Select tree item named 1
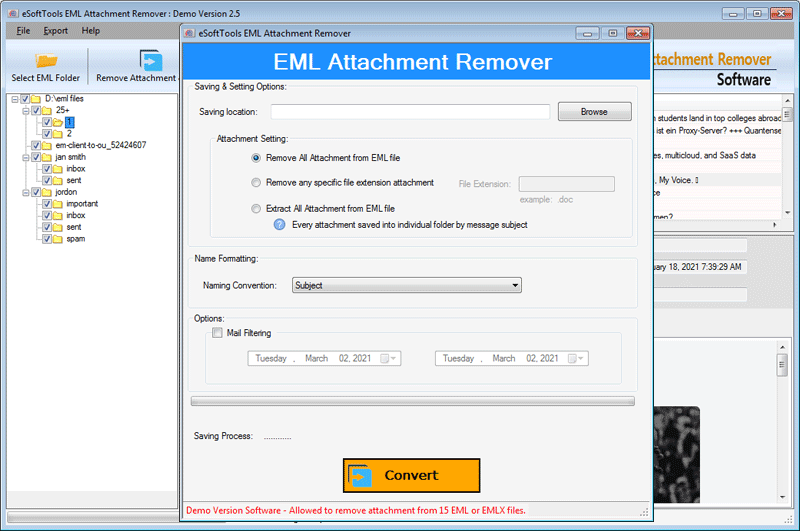The height and width of the screenshot is (531, 800). pos(69,122)
